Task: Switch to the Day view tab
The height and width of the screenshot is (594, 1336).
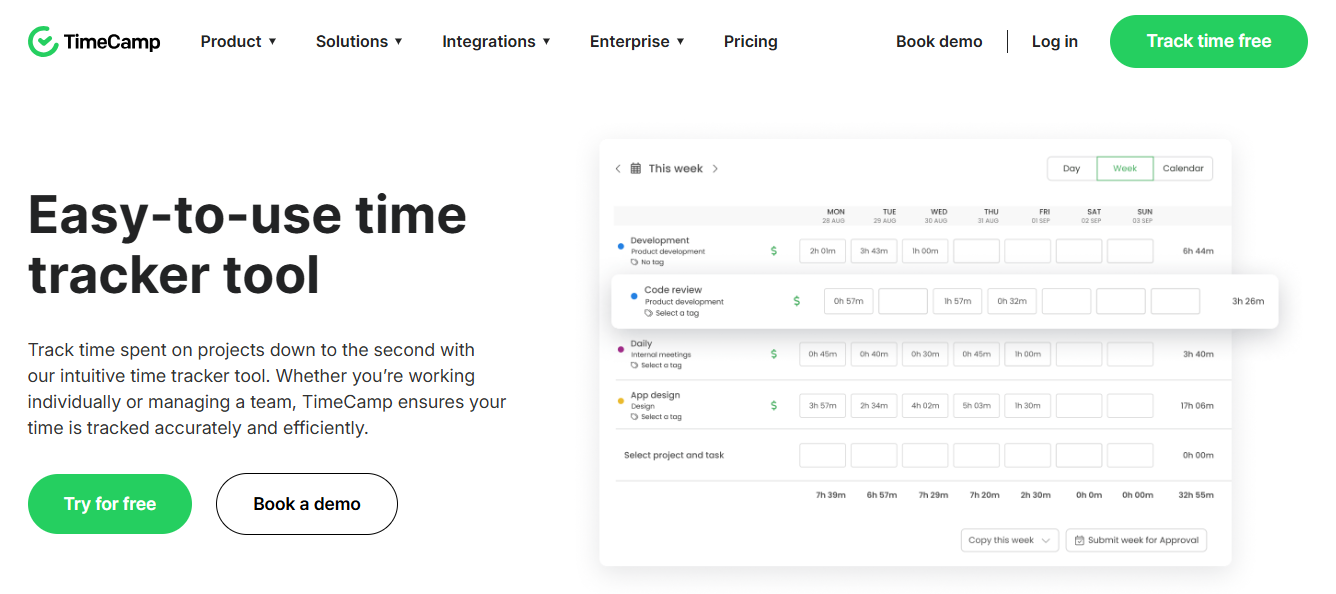Action: 1072,169
